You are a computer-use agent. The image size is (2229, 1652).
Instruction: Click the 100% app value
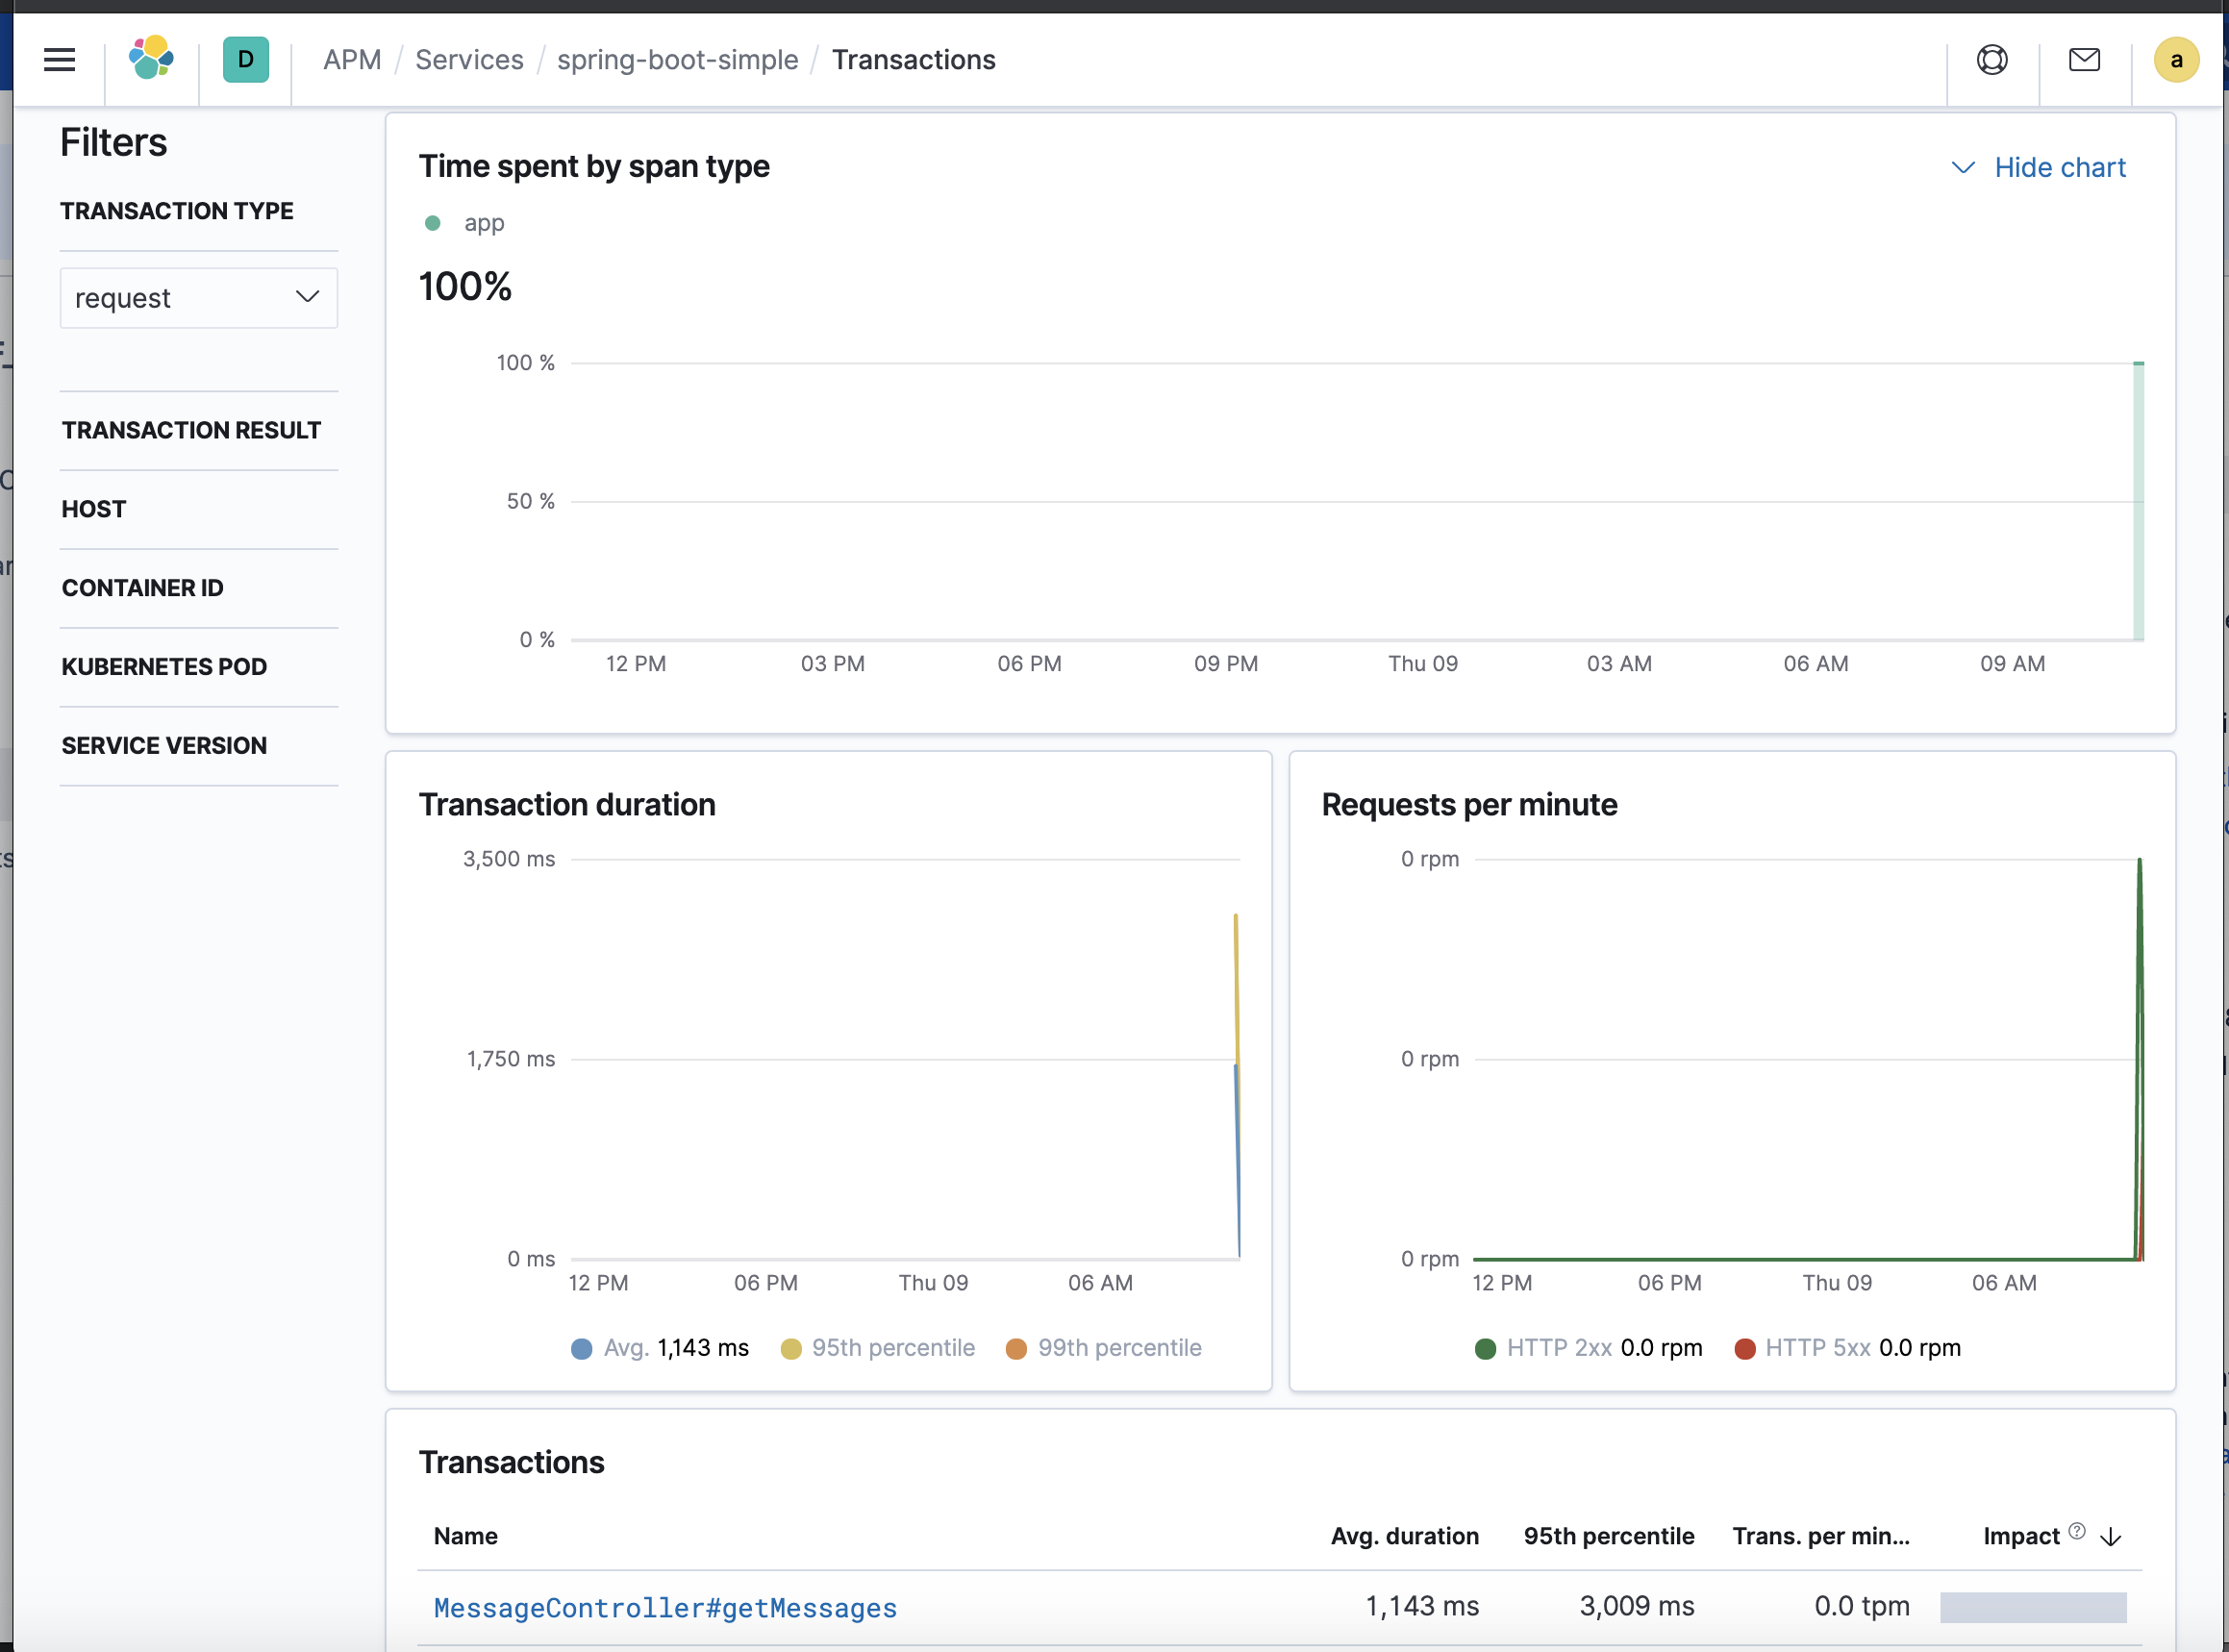(465, 287)
